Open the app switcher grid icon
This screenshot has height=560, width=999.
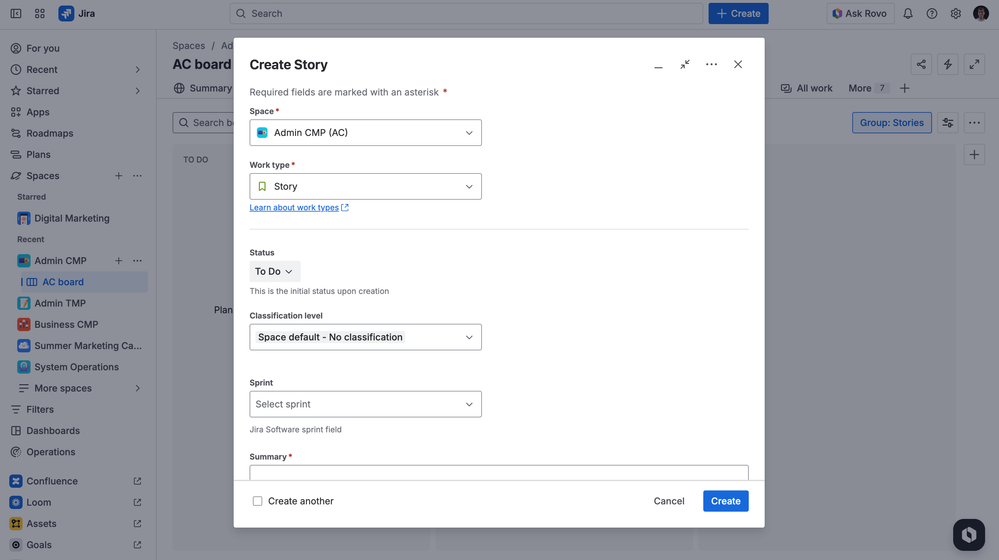click(x=40, y=13)
